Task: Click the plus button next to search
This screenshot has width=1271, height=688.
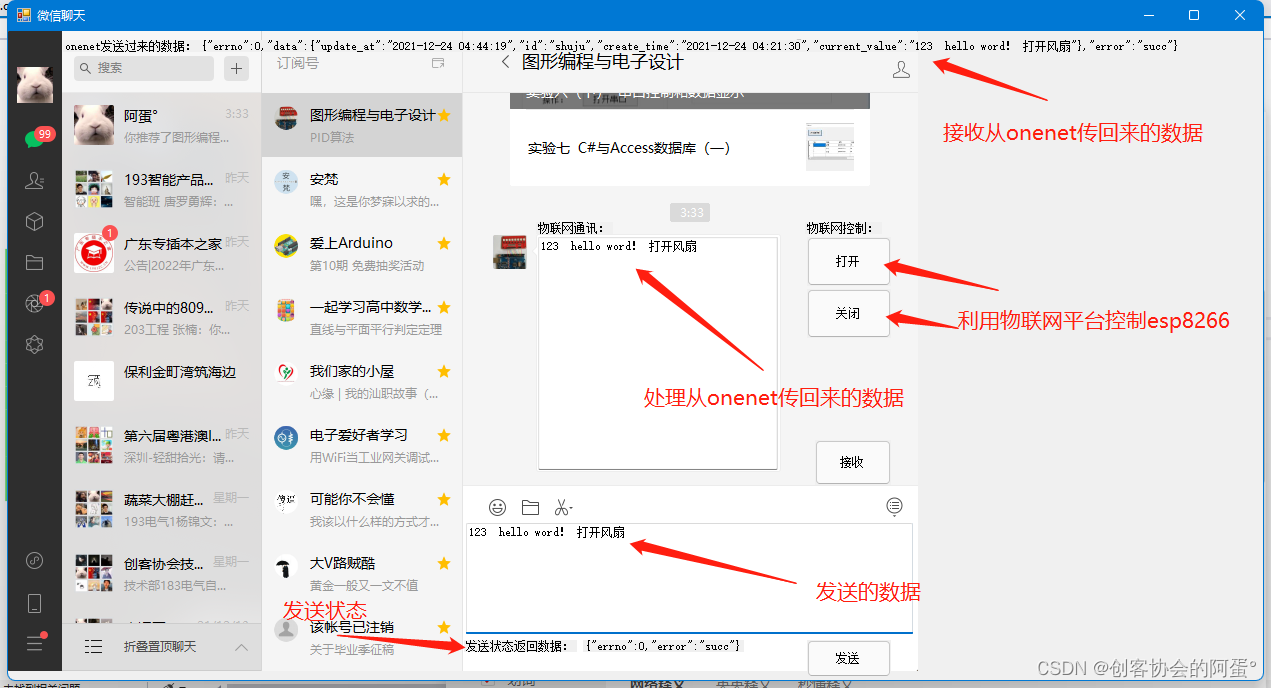Action: (x=237, y=68)
